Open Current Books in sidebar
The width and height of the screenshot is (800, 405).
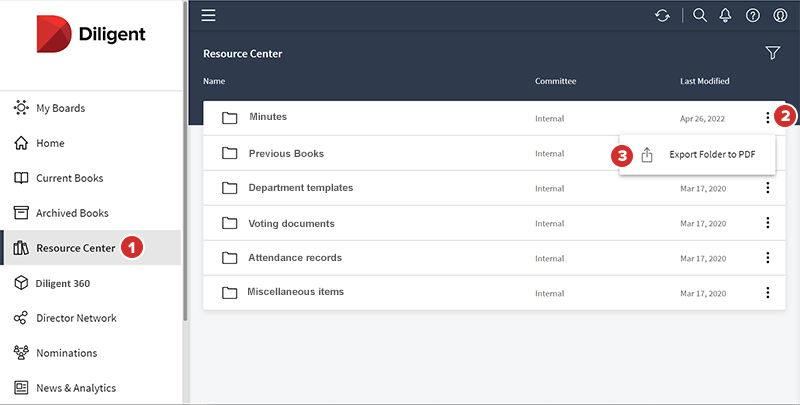coord(69,178)
